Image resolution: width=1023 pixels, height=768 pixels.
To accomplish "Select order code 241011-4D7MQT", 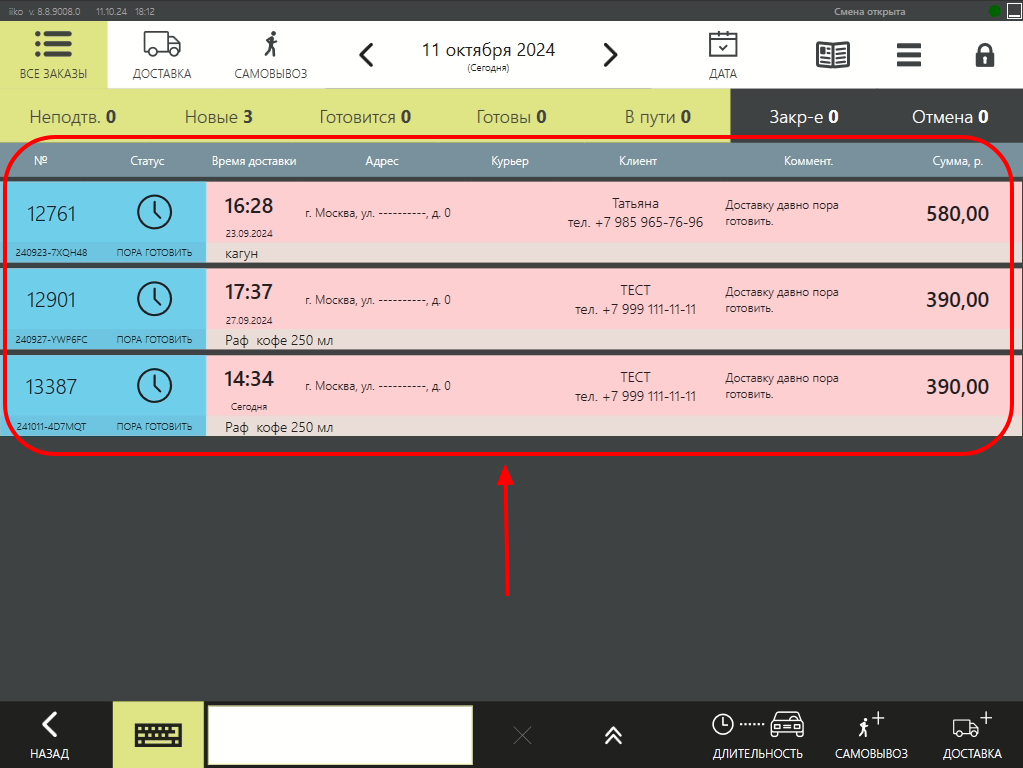I will tap(52, 426).
